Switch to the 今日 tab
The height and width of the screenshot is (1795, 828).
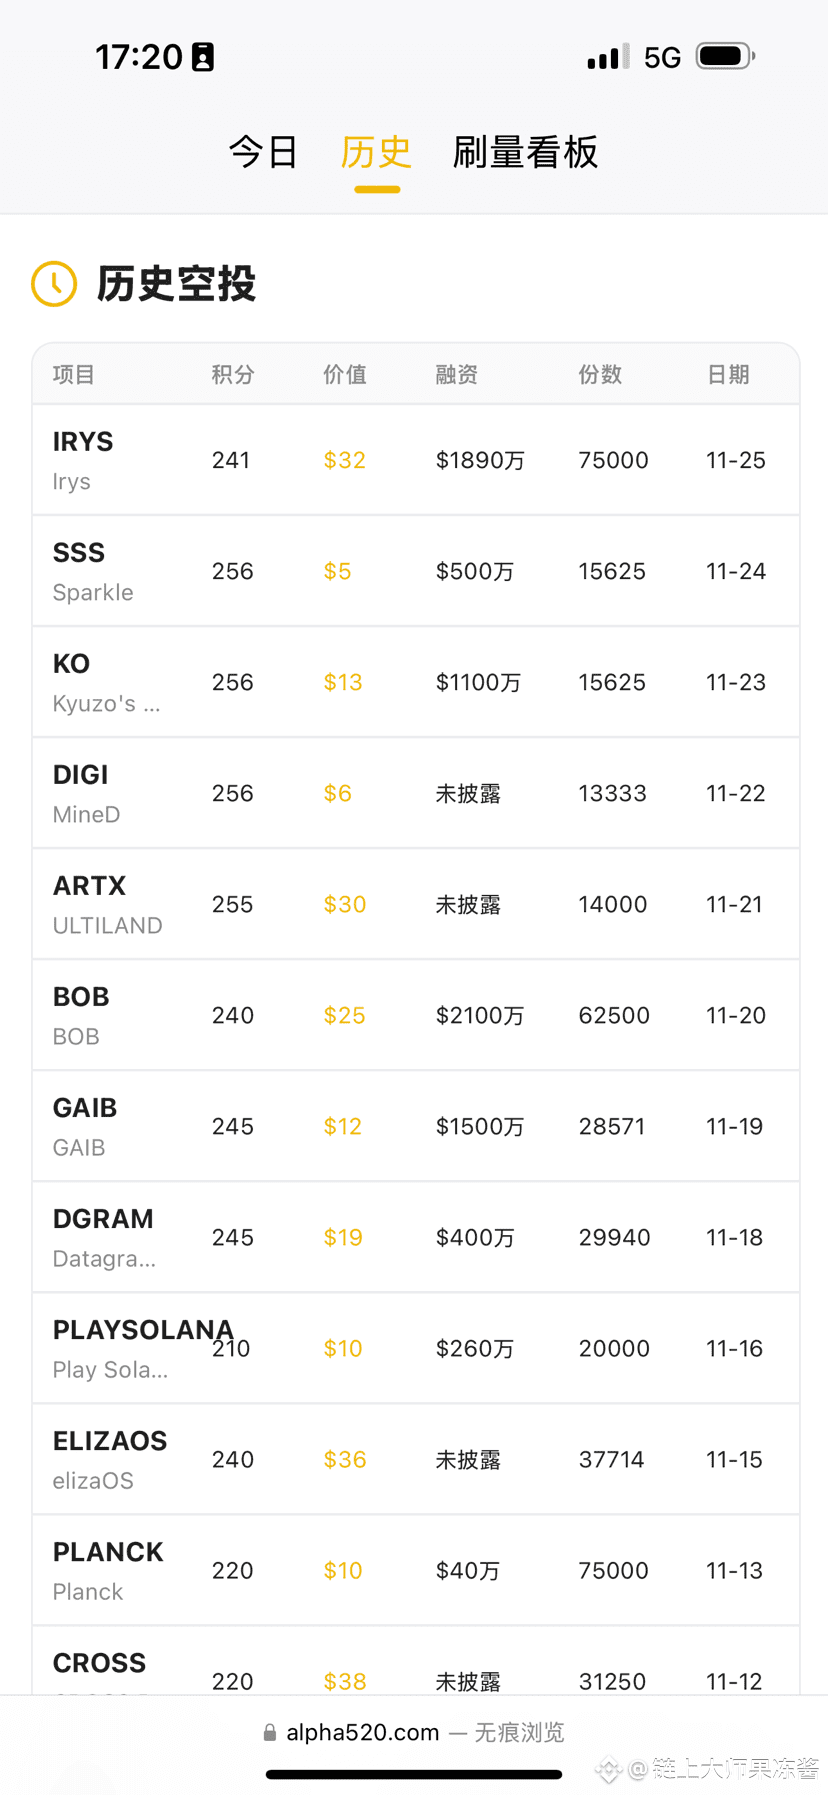(x=264, y=152)
